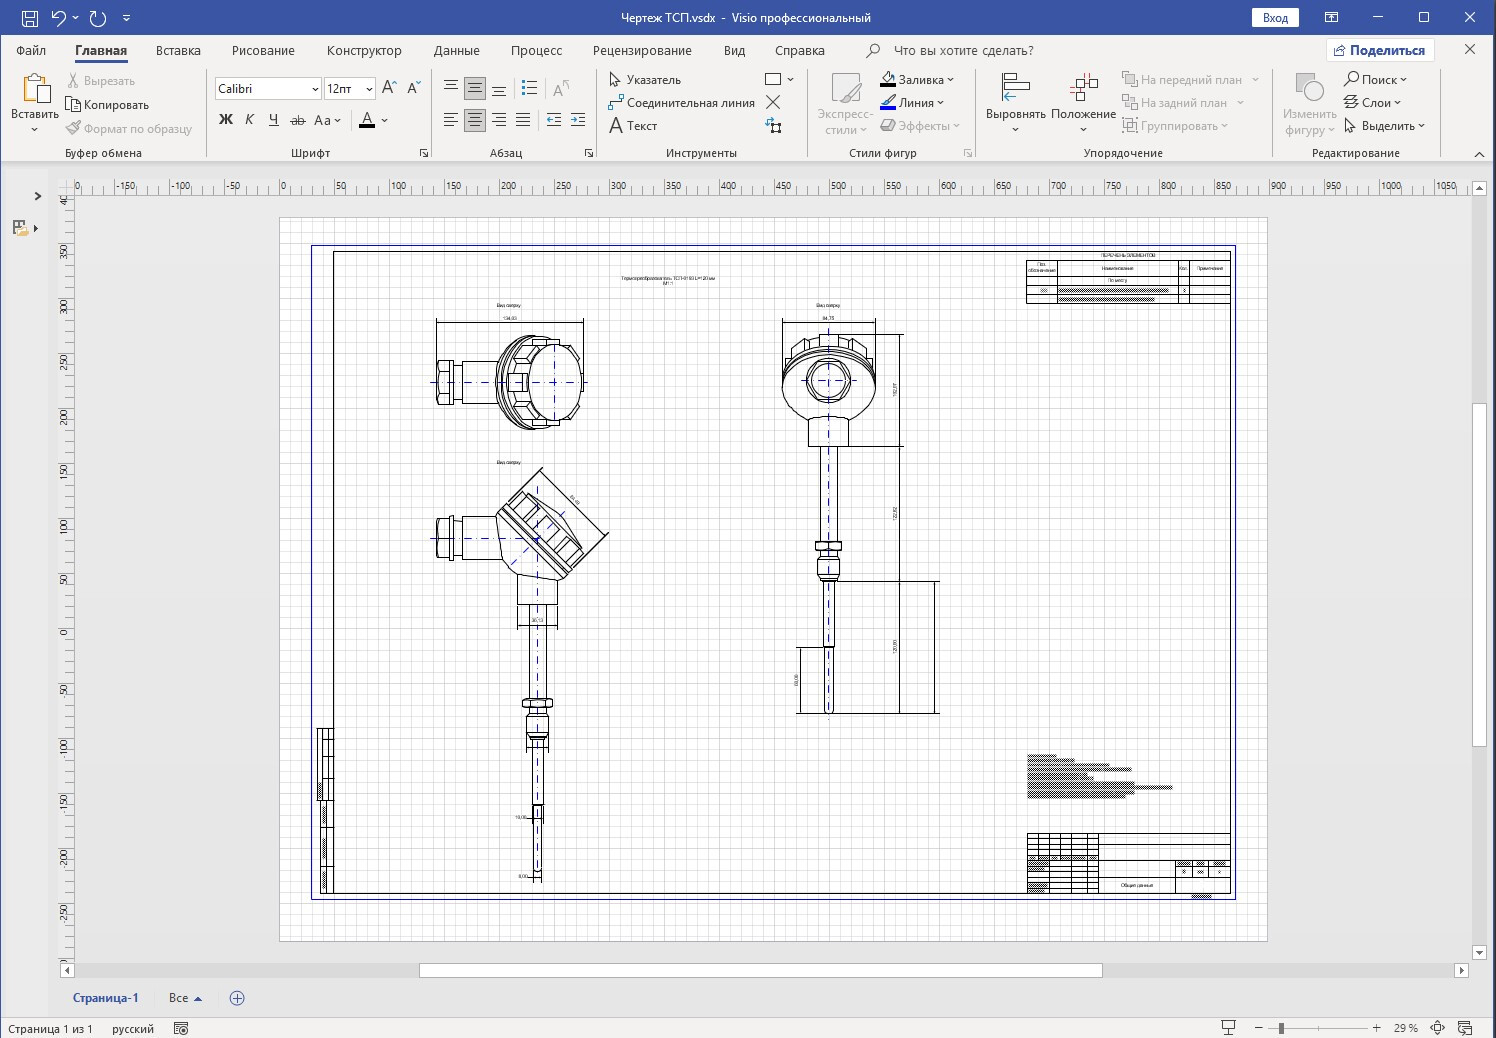This screenshot has height=1038, width=1496.
Task: Open the 12пт font size dropdown
Action: pos(368,89)
